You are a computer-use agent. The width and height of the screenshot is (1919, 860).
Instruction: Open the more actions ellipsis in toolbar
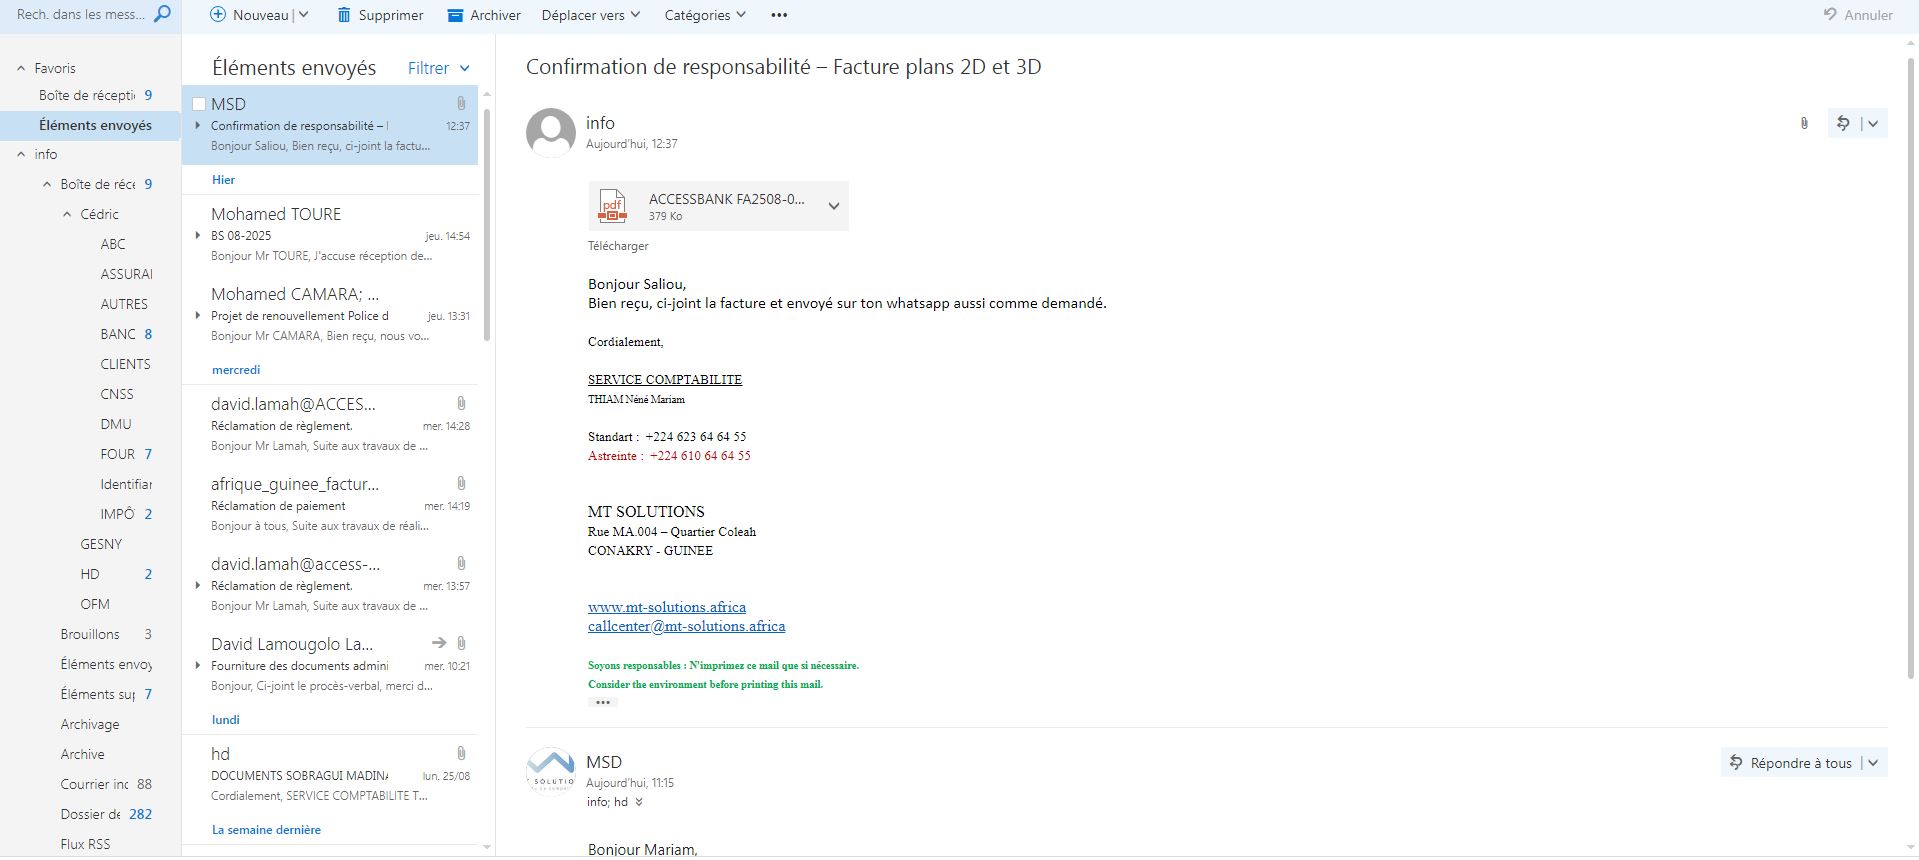coord(779,15)
